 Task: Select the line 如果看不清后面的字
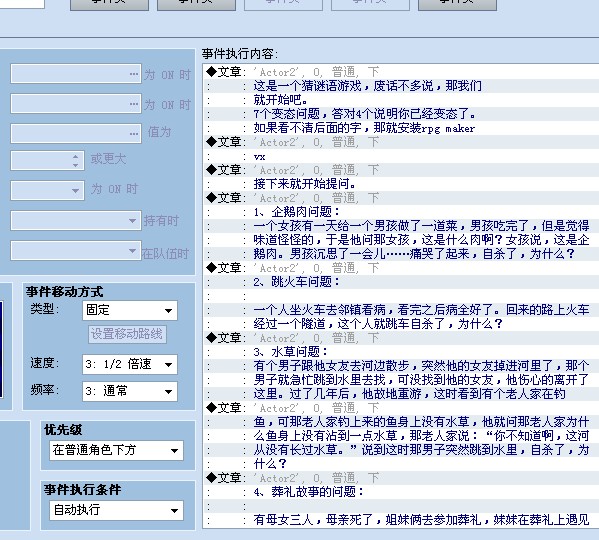[401, 128]
